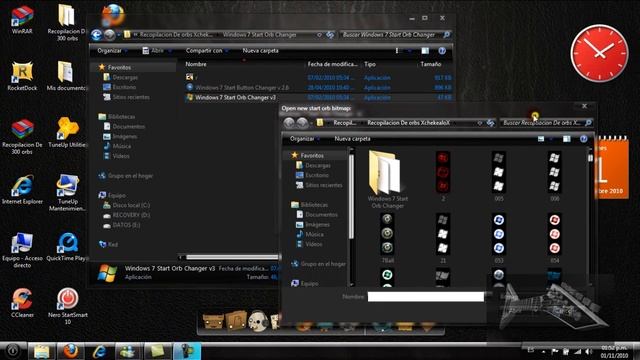Open address history dropdown in Open bitmap dialog
The width and height of the screenshot is (640, 360).
tap(480, 122)
